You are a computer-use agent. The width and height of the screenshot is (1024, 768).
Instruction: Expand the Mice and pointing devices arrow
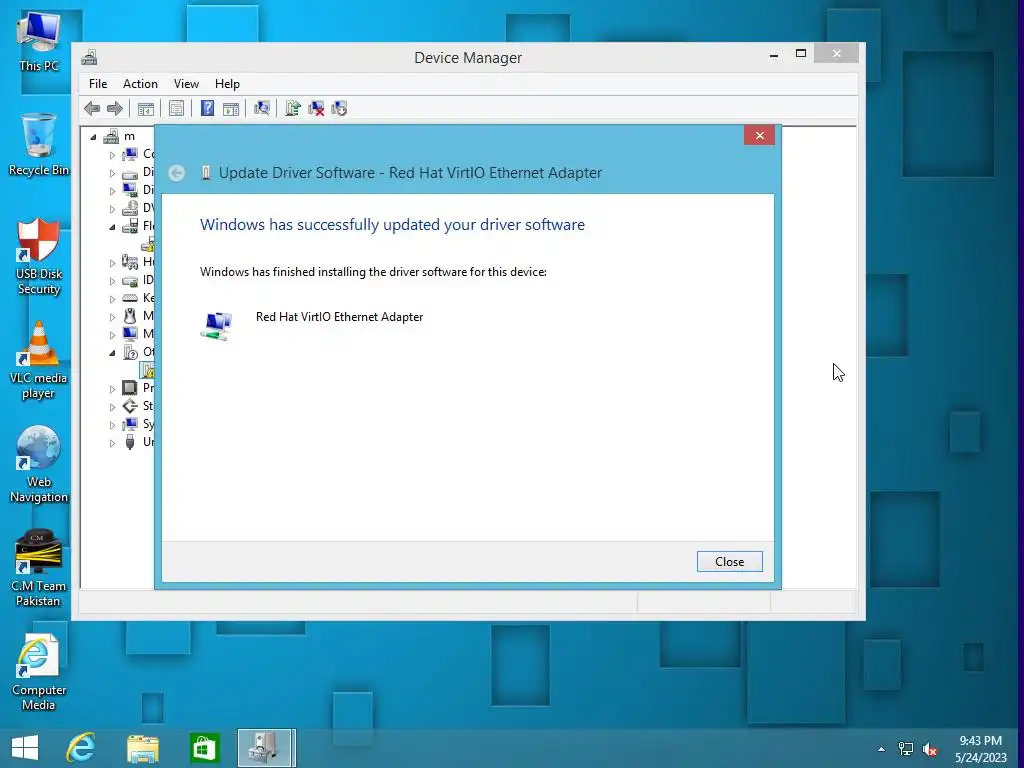112,317
